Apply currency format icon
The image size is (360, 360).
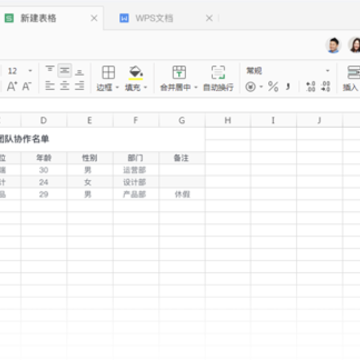click(x=251, y=87)
